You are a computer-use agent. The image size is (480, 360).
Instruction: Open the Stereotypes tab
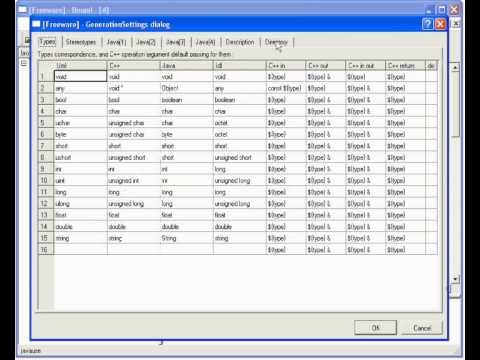coord(81,42)
